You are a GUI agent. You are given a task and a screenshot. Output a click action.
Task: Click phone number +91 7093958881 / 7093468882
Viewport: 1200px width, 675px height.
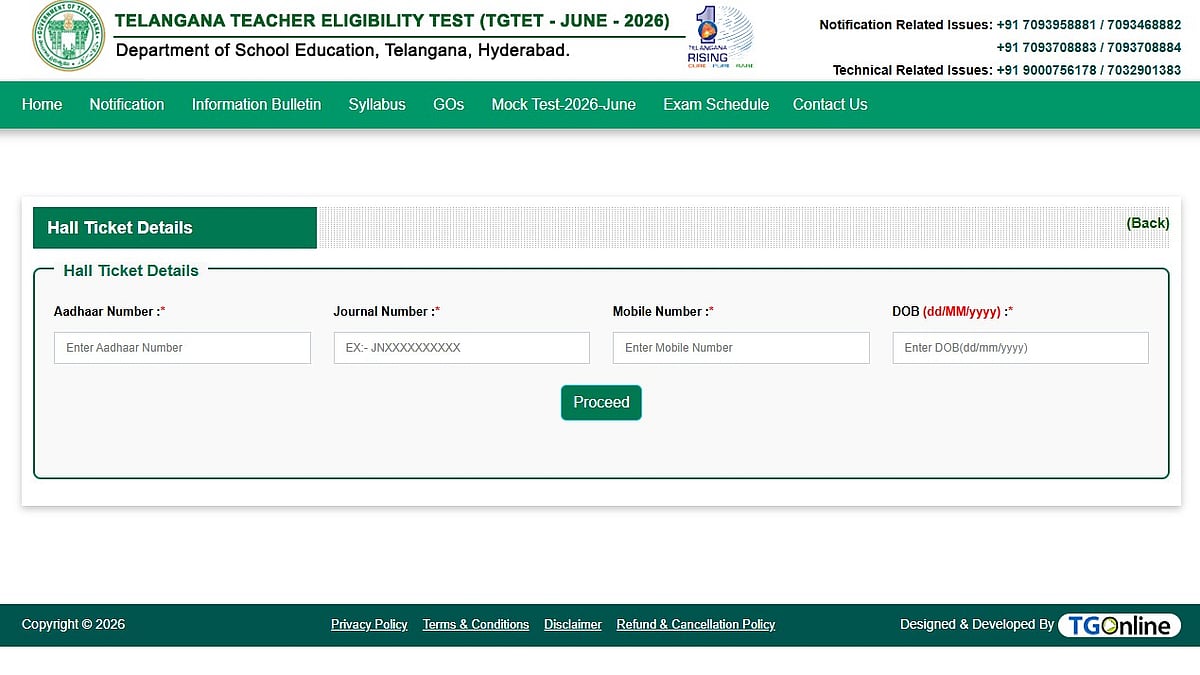click(x=1089, y=25)
